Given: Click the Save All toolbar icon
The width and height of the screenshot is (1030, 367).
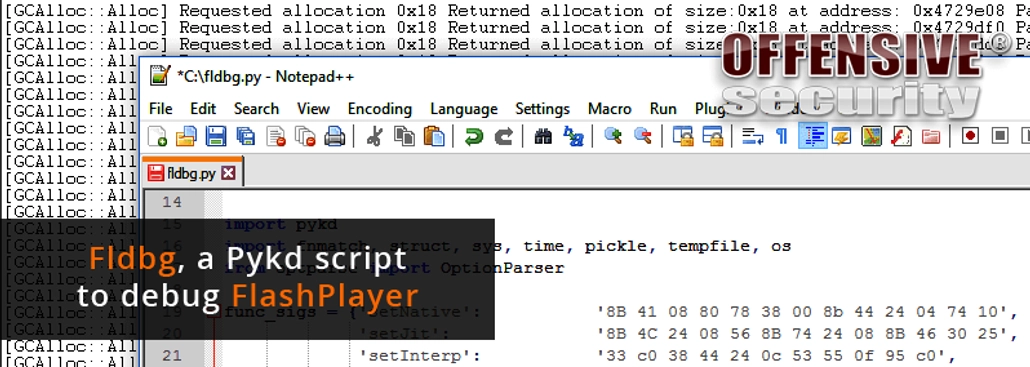Looking at the screenshot, I should coord(245,136).
